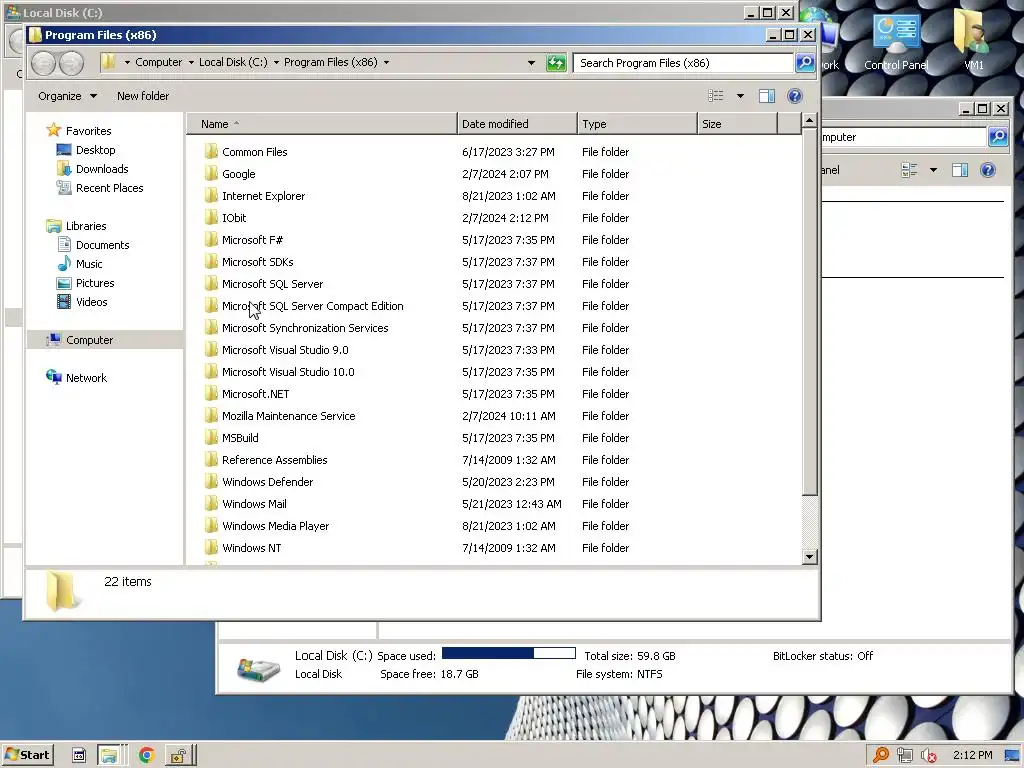Click the search magnifier in Program Files window
This screenshot has width=1024, height=768.
point(805,63)
